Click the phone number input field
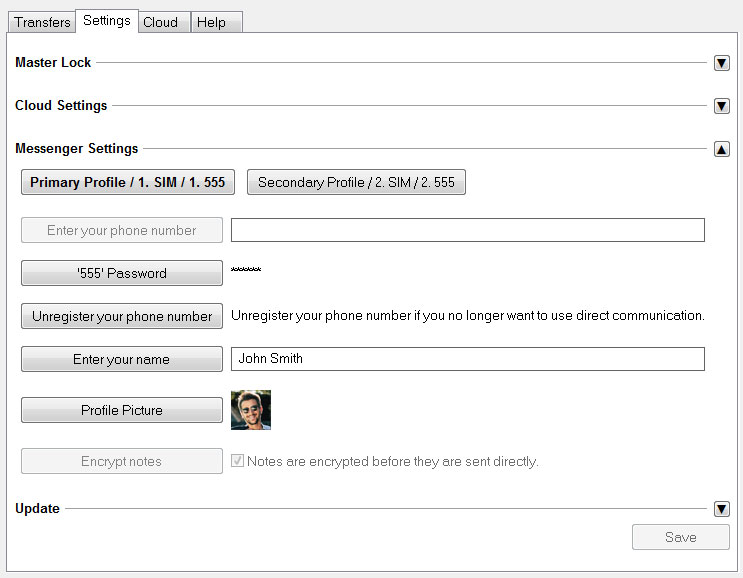This screenshot has width=743, height=578. point(468,230)
